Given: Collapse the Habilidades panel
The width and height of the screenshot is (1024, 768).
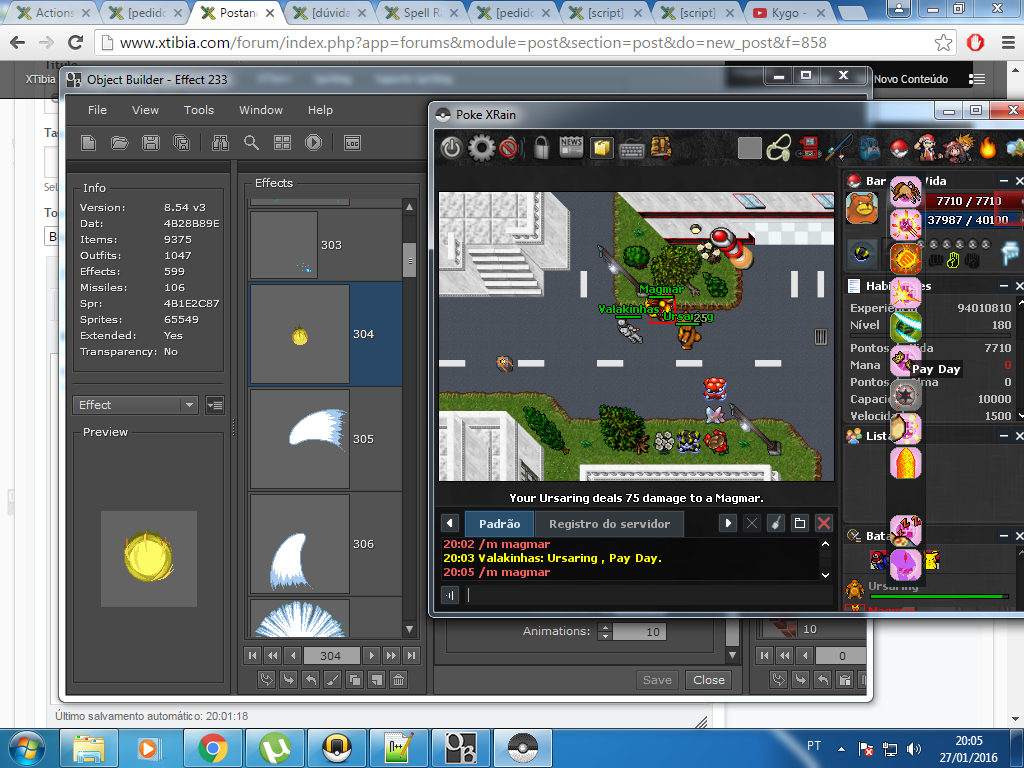Looking at the screenshot, I should tap(1004, 285).
